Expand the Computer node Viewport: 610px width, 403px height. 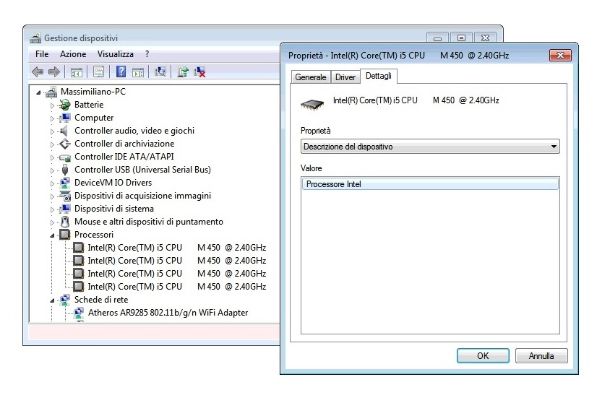point(52,118)
